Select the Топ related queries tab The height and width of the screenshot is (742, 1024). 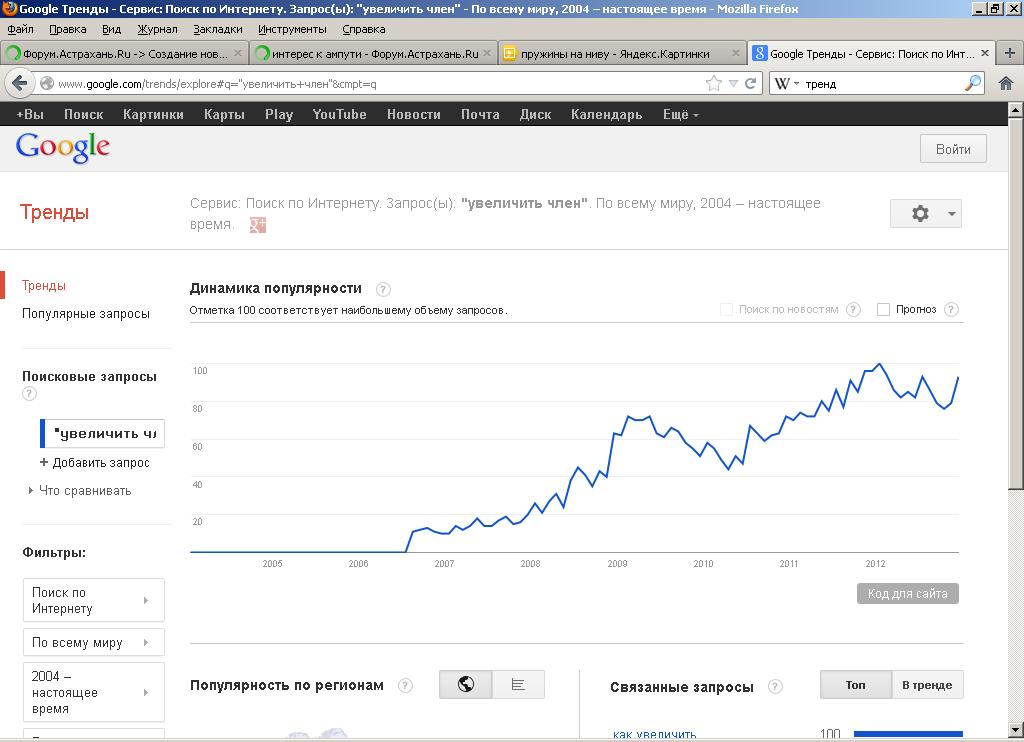856,685
